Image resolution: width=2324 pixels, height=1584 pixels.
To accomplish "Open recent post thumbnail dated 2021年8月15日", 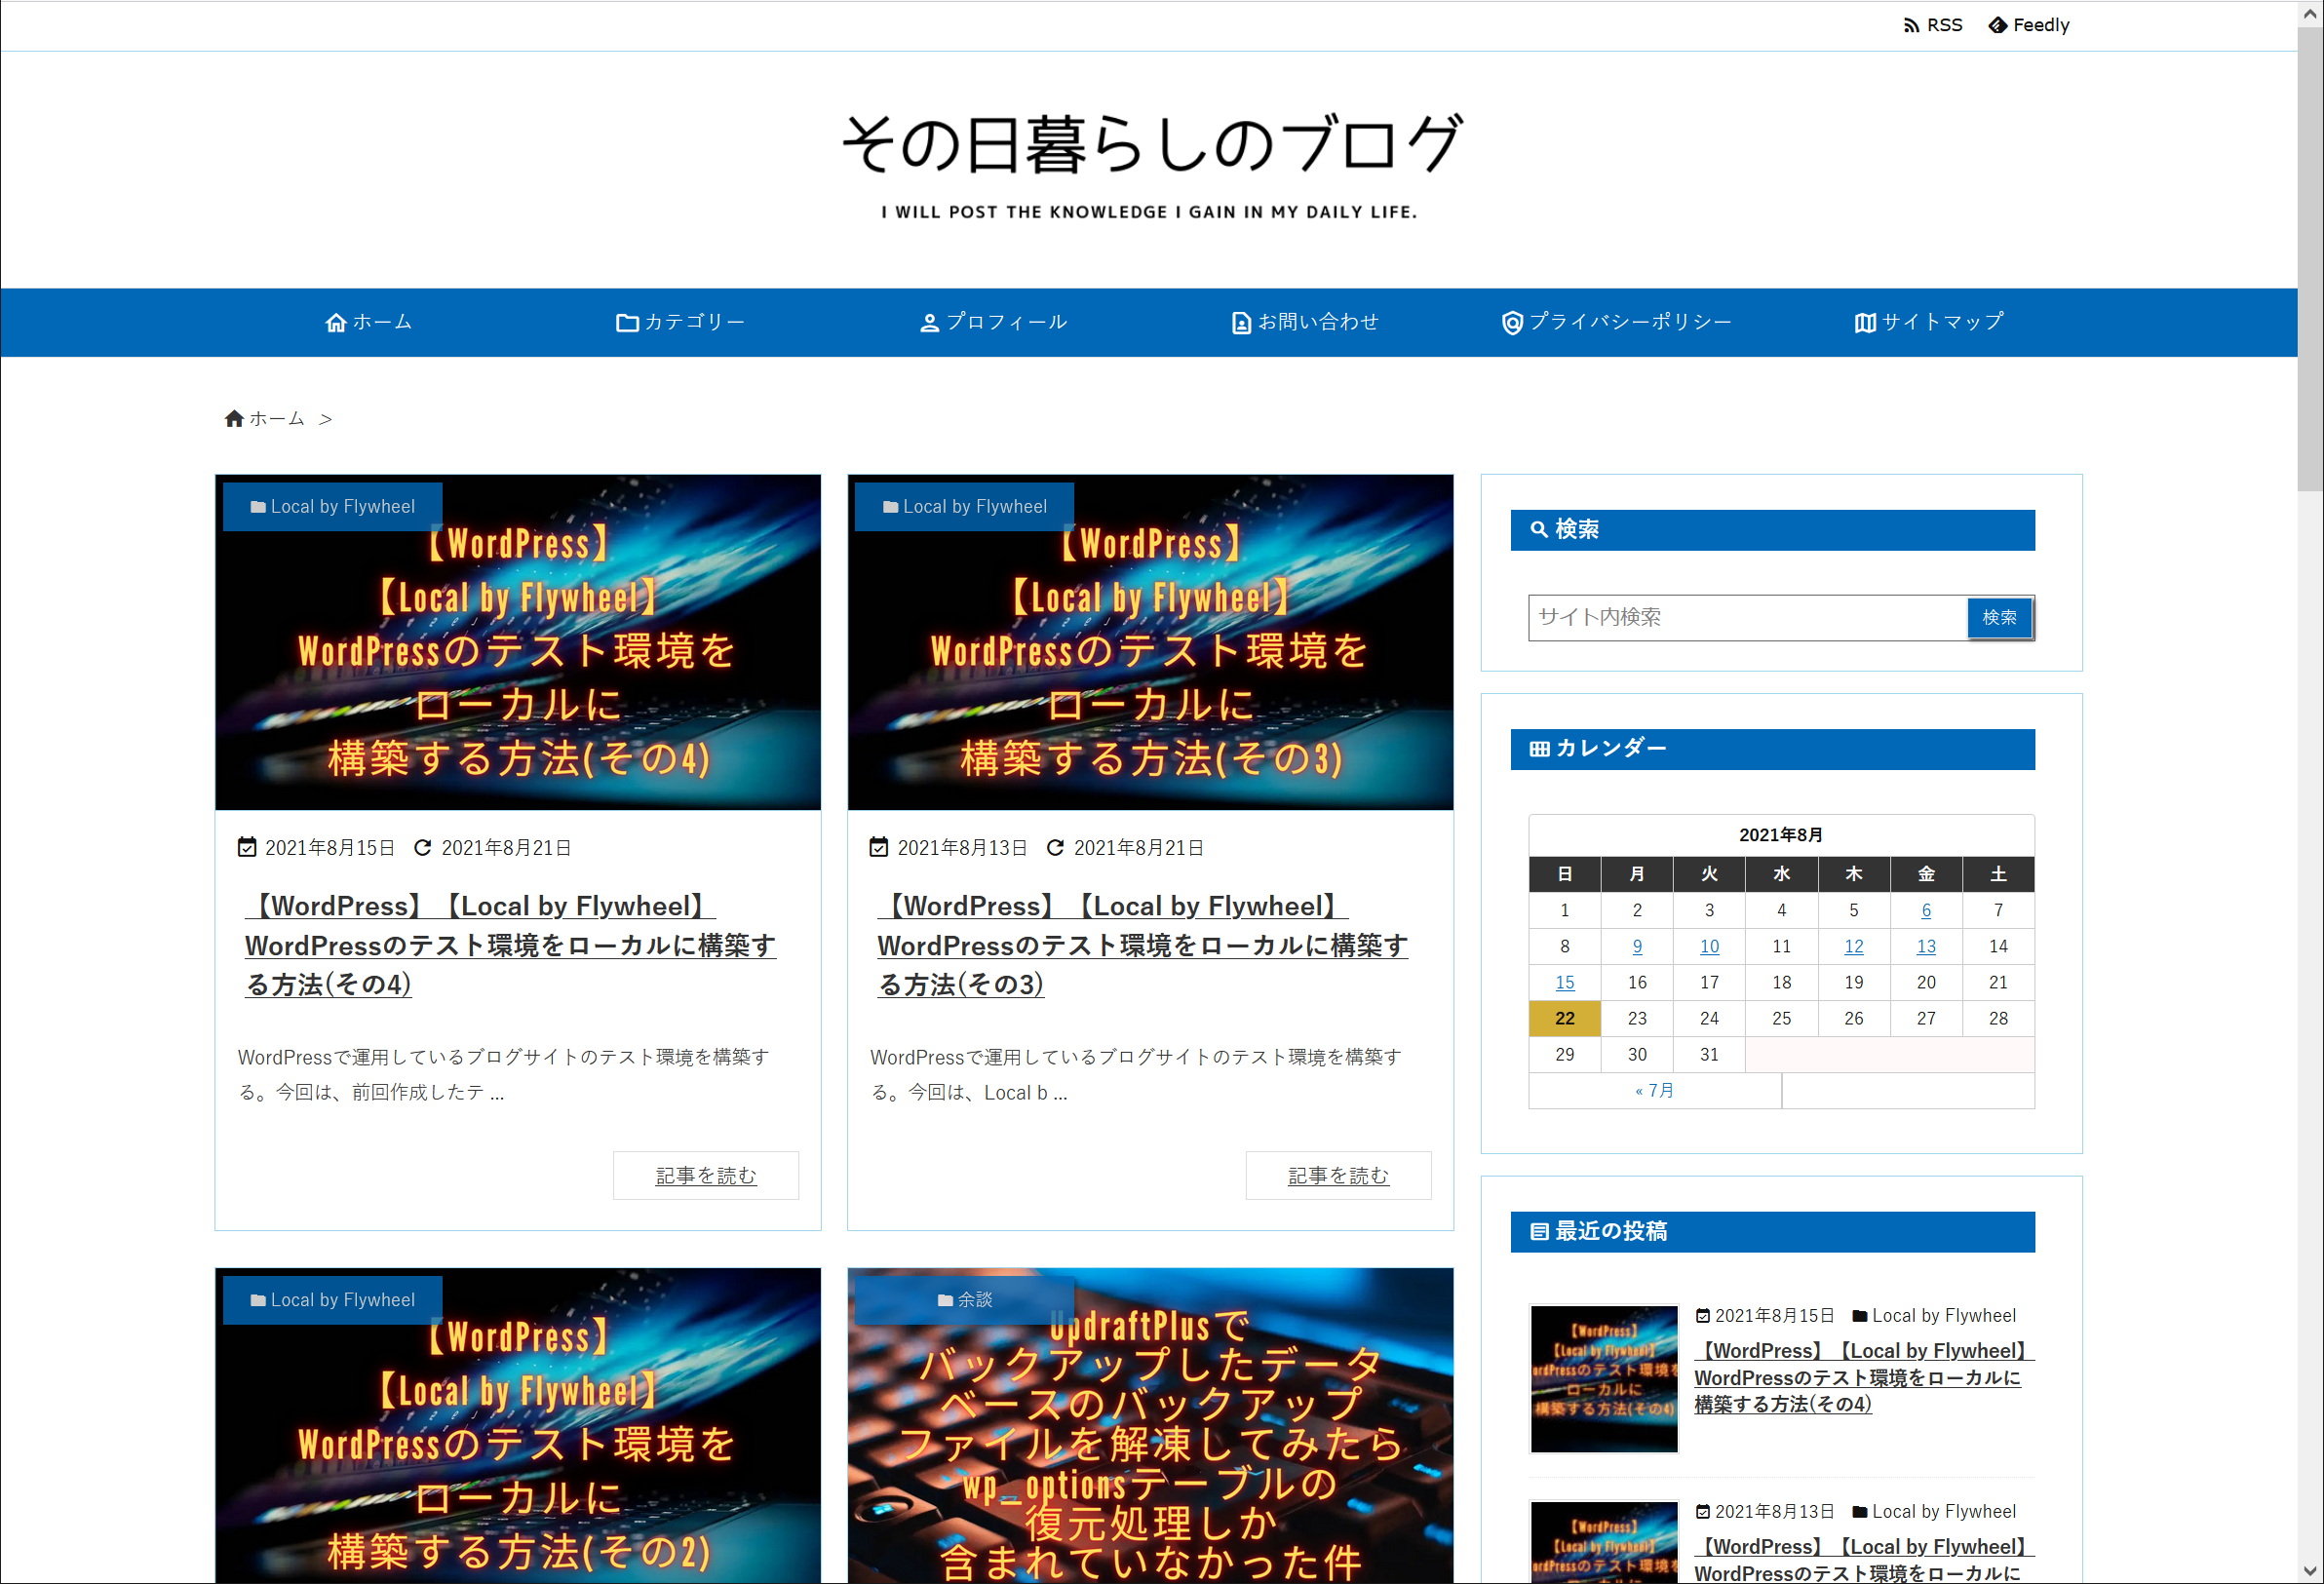I will (x=1604, y=1378).
